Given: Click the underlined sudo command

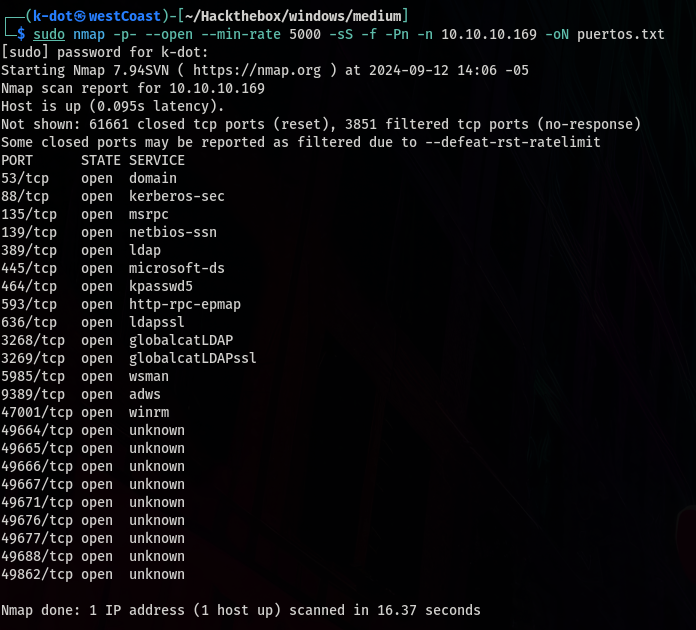Looking at the screenshot, I should pyautogui.click(x=49, y=35).
